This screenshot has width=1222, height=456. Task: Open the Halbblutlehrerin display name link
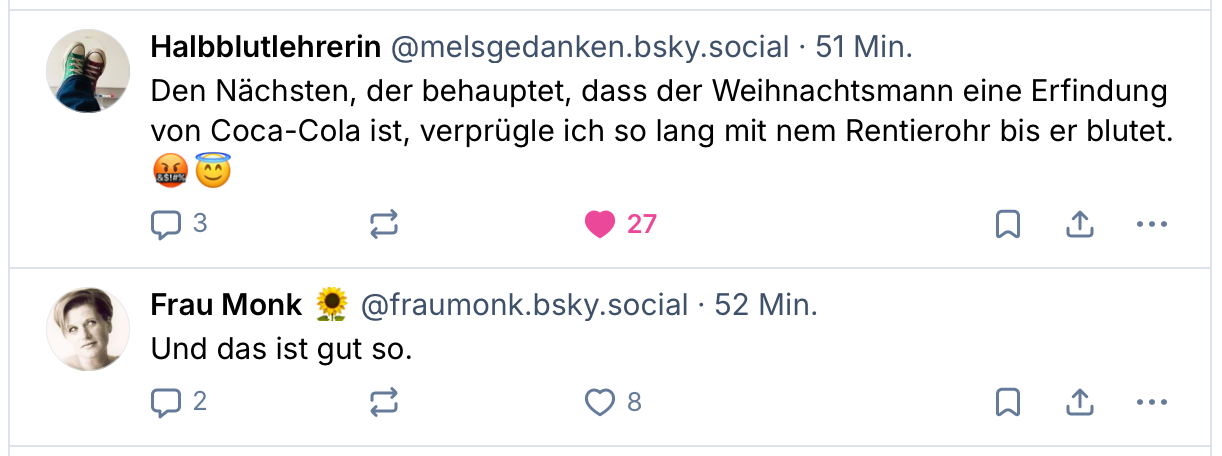pyautogui.click(x=265, y=47)
